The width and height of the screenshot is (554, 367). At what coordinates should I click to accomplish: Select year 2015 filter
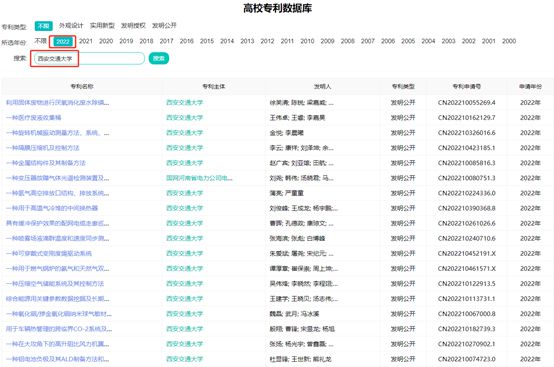coord(207,41)
